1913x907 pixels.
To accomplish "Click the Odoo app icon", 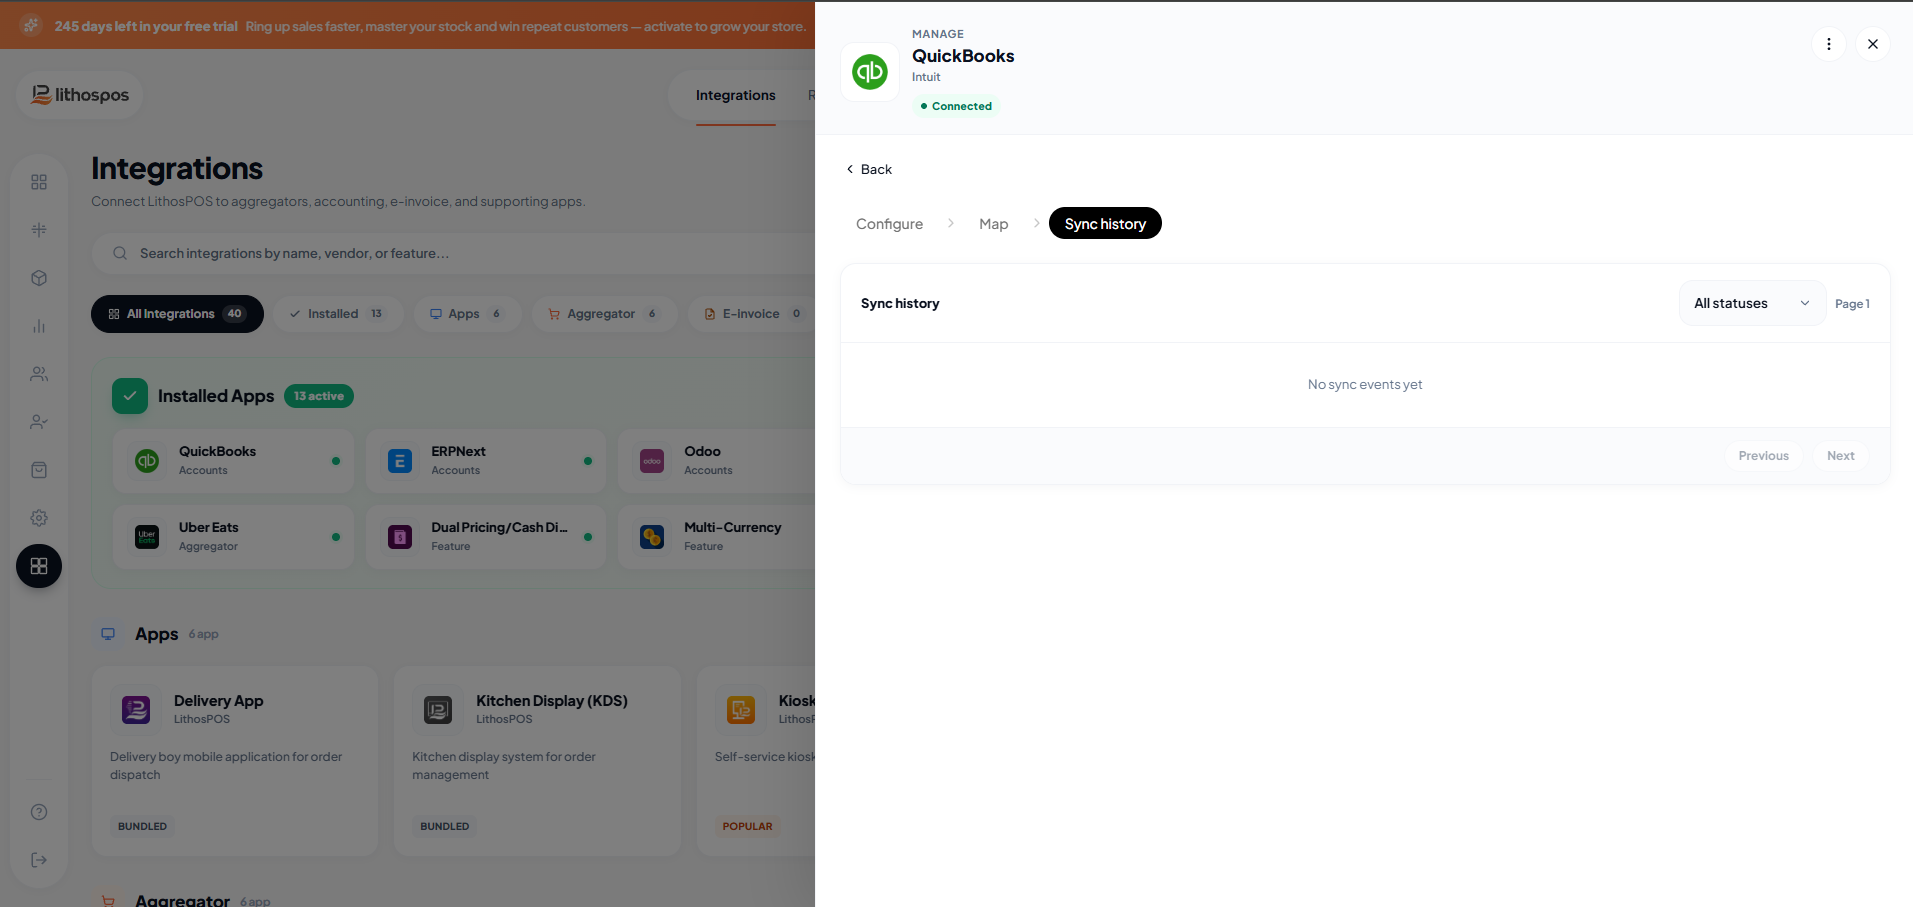I will (652, 461).
